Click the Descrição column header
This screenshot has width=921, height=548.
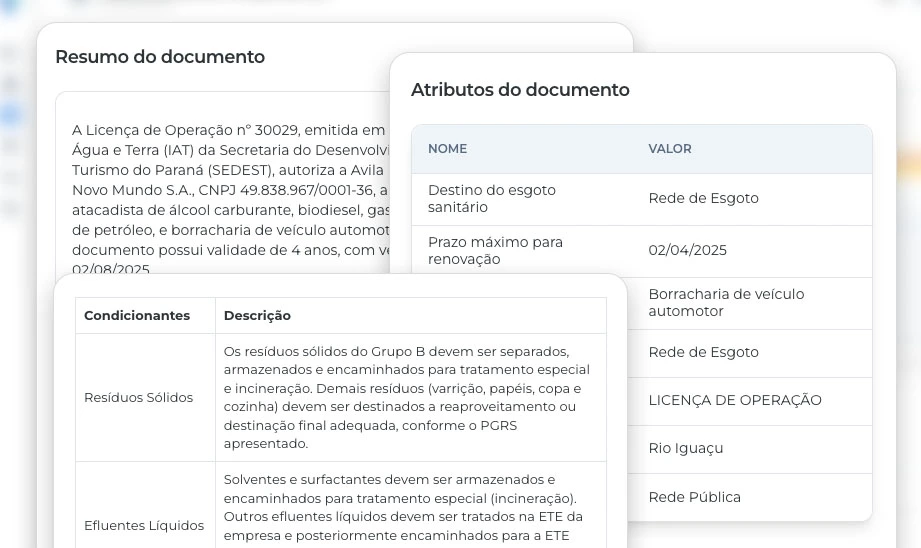coord(257,315)
